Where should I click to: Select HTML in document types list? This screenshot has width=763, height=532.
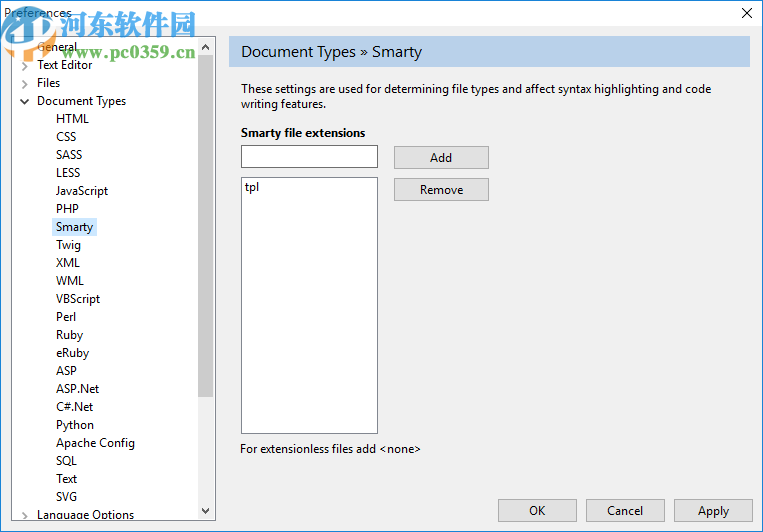(x=72, y=119)
